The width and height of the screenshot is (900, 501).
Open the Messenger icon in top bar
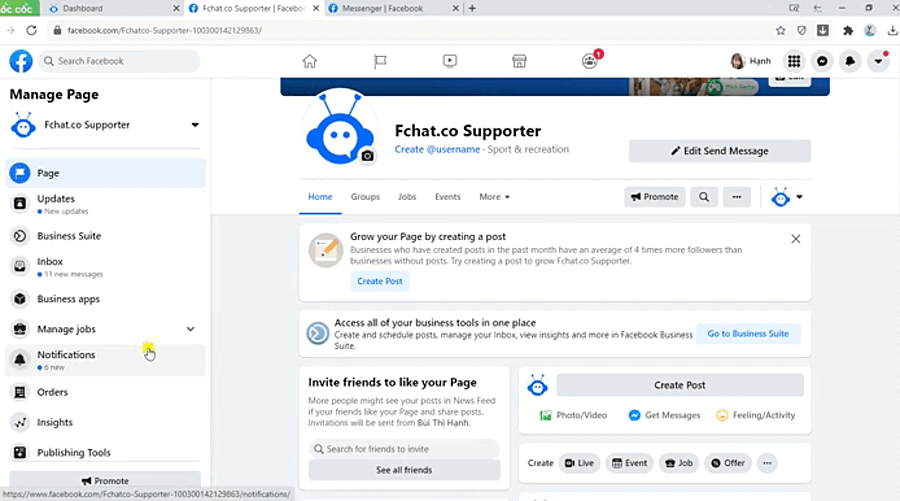pos(822,61)
